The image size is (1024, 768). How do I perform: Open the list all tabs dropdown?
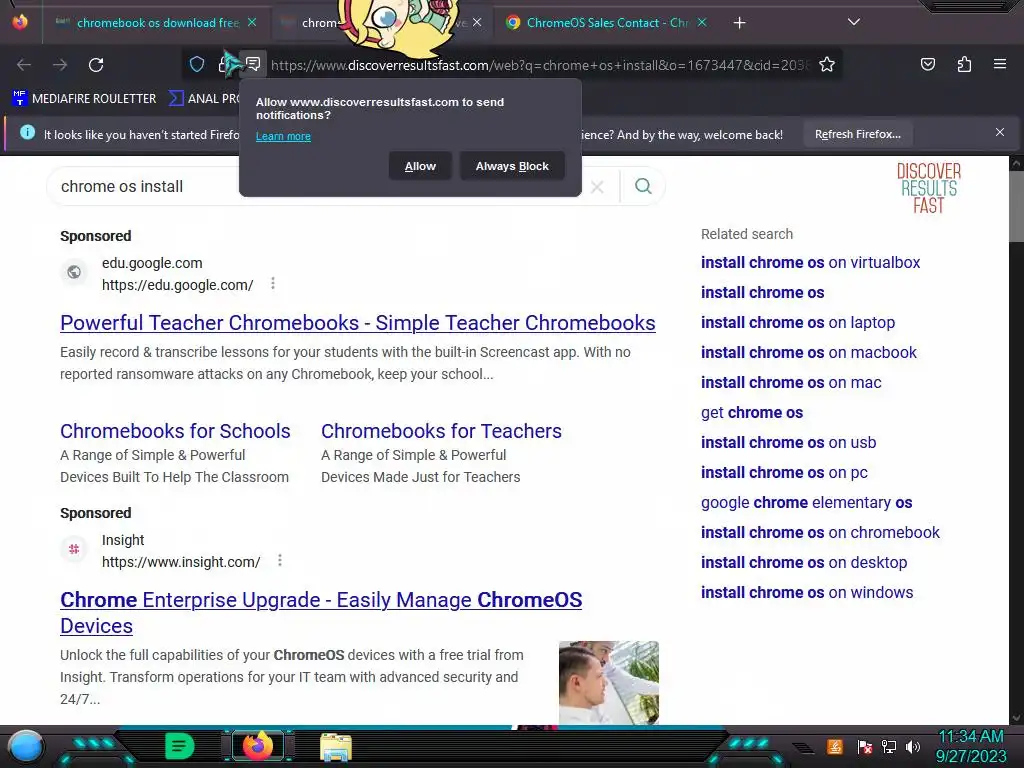(854, 22)
